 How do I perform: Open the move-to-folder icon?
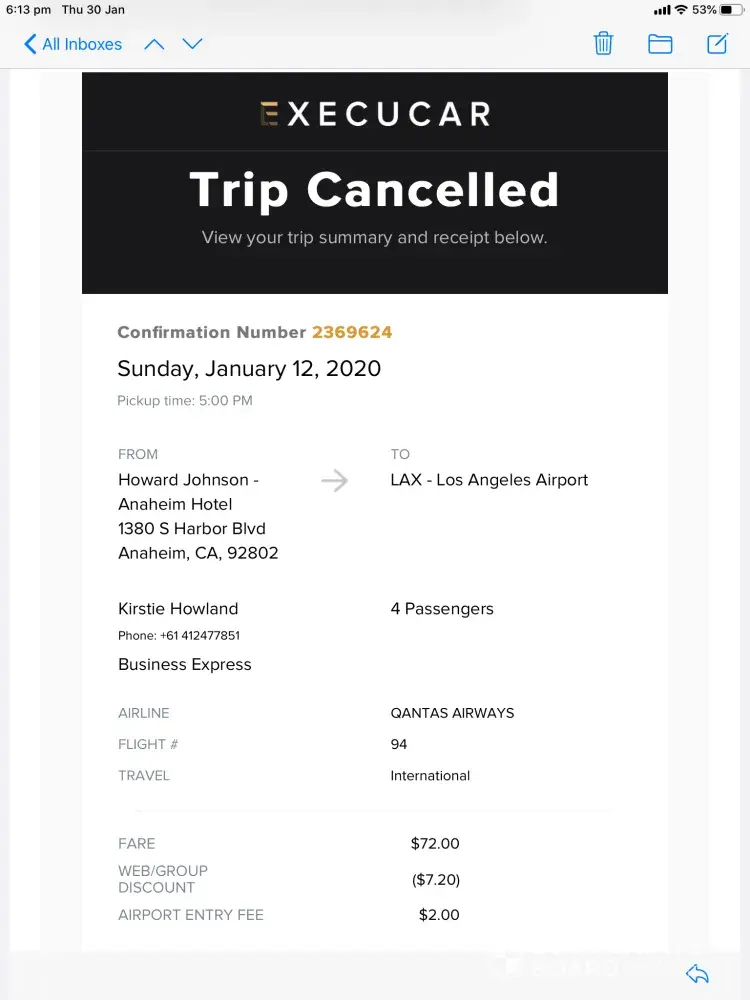point(660,43)
